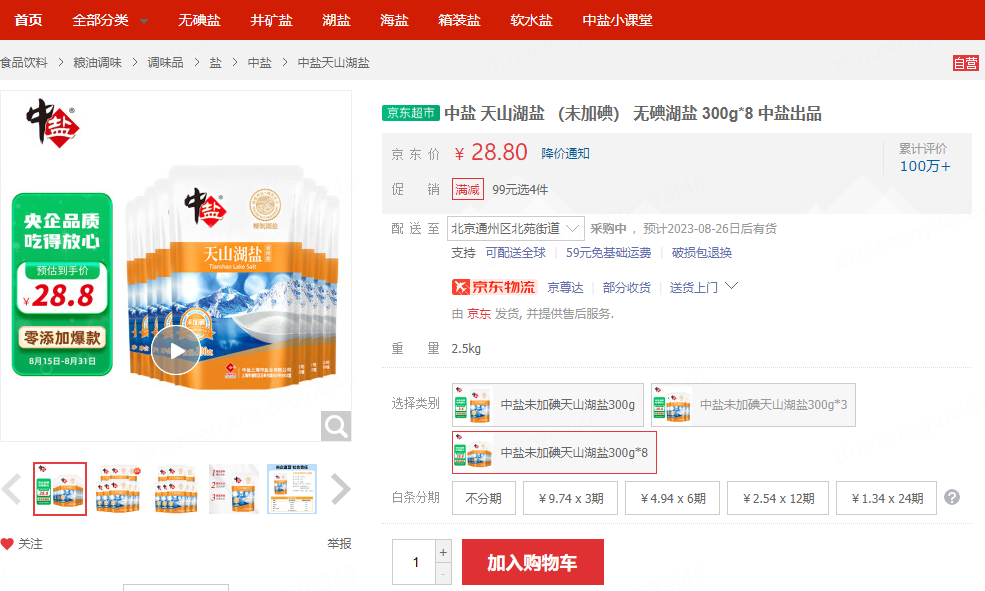
Task: Click the 59元免基础运费 link
Action: coord(608,252)
